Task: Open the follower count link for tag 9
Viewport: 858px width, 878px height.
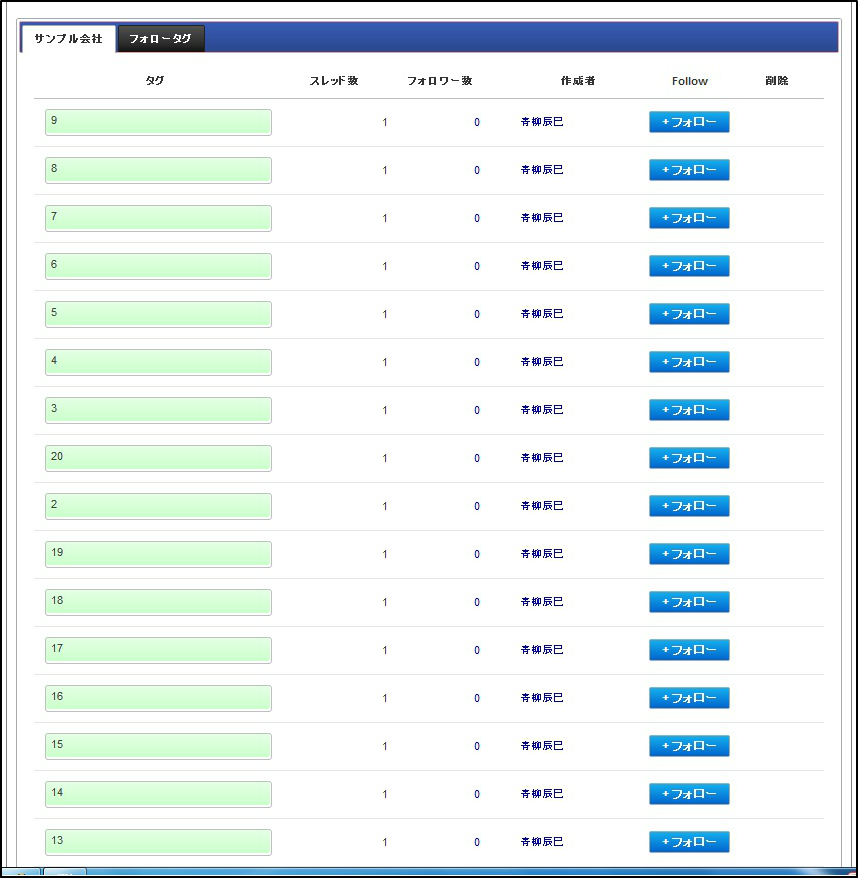Action: coord(477,122)
